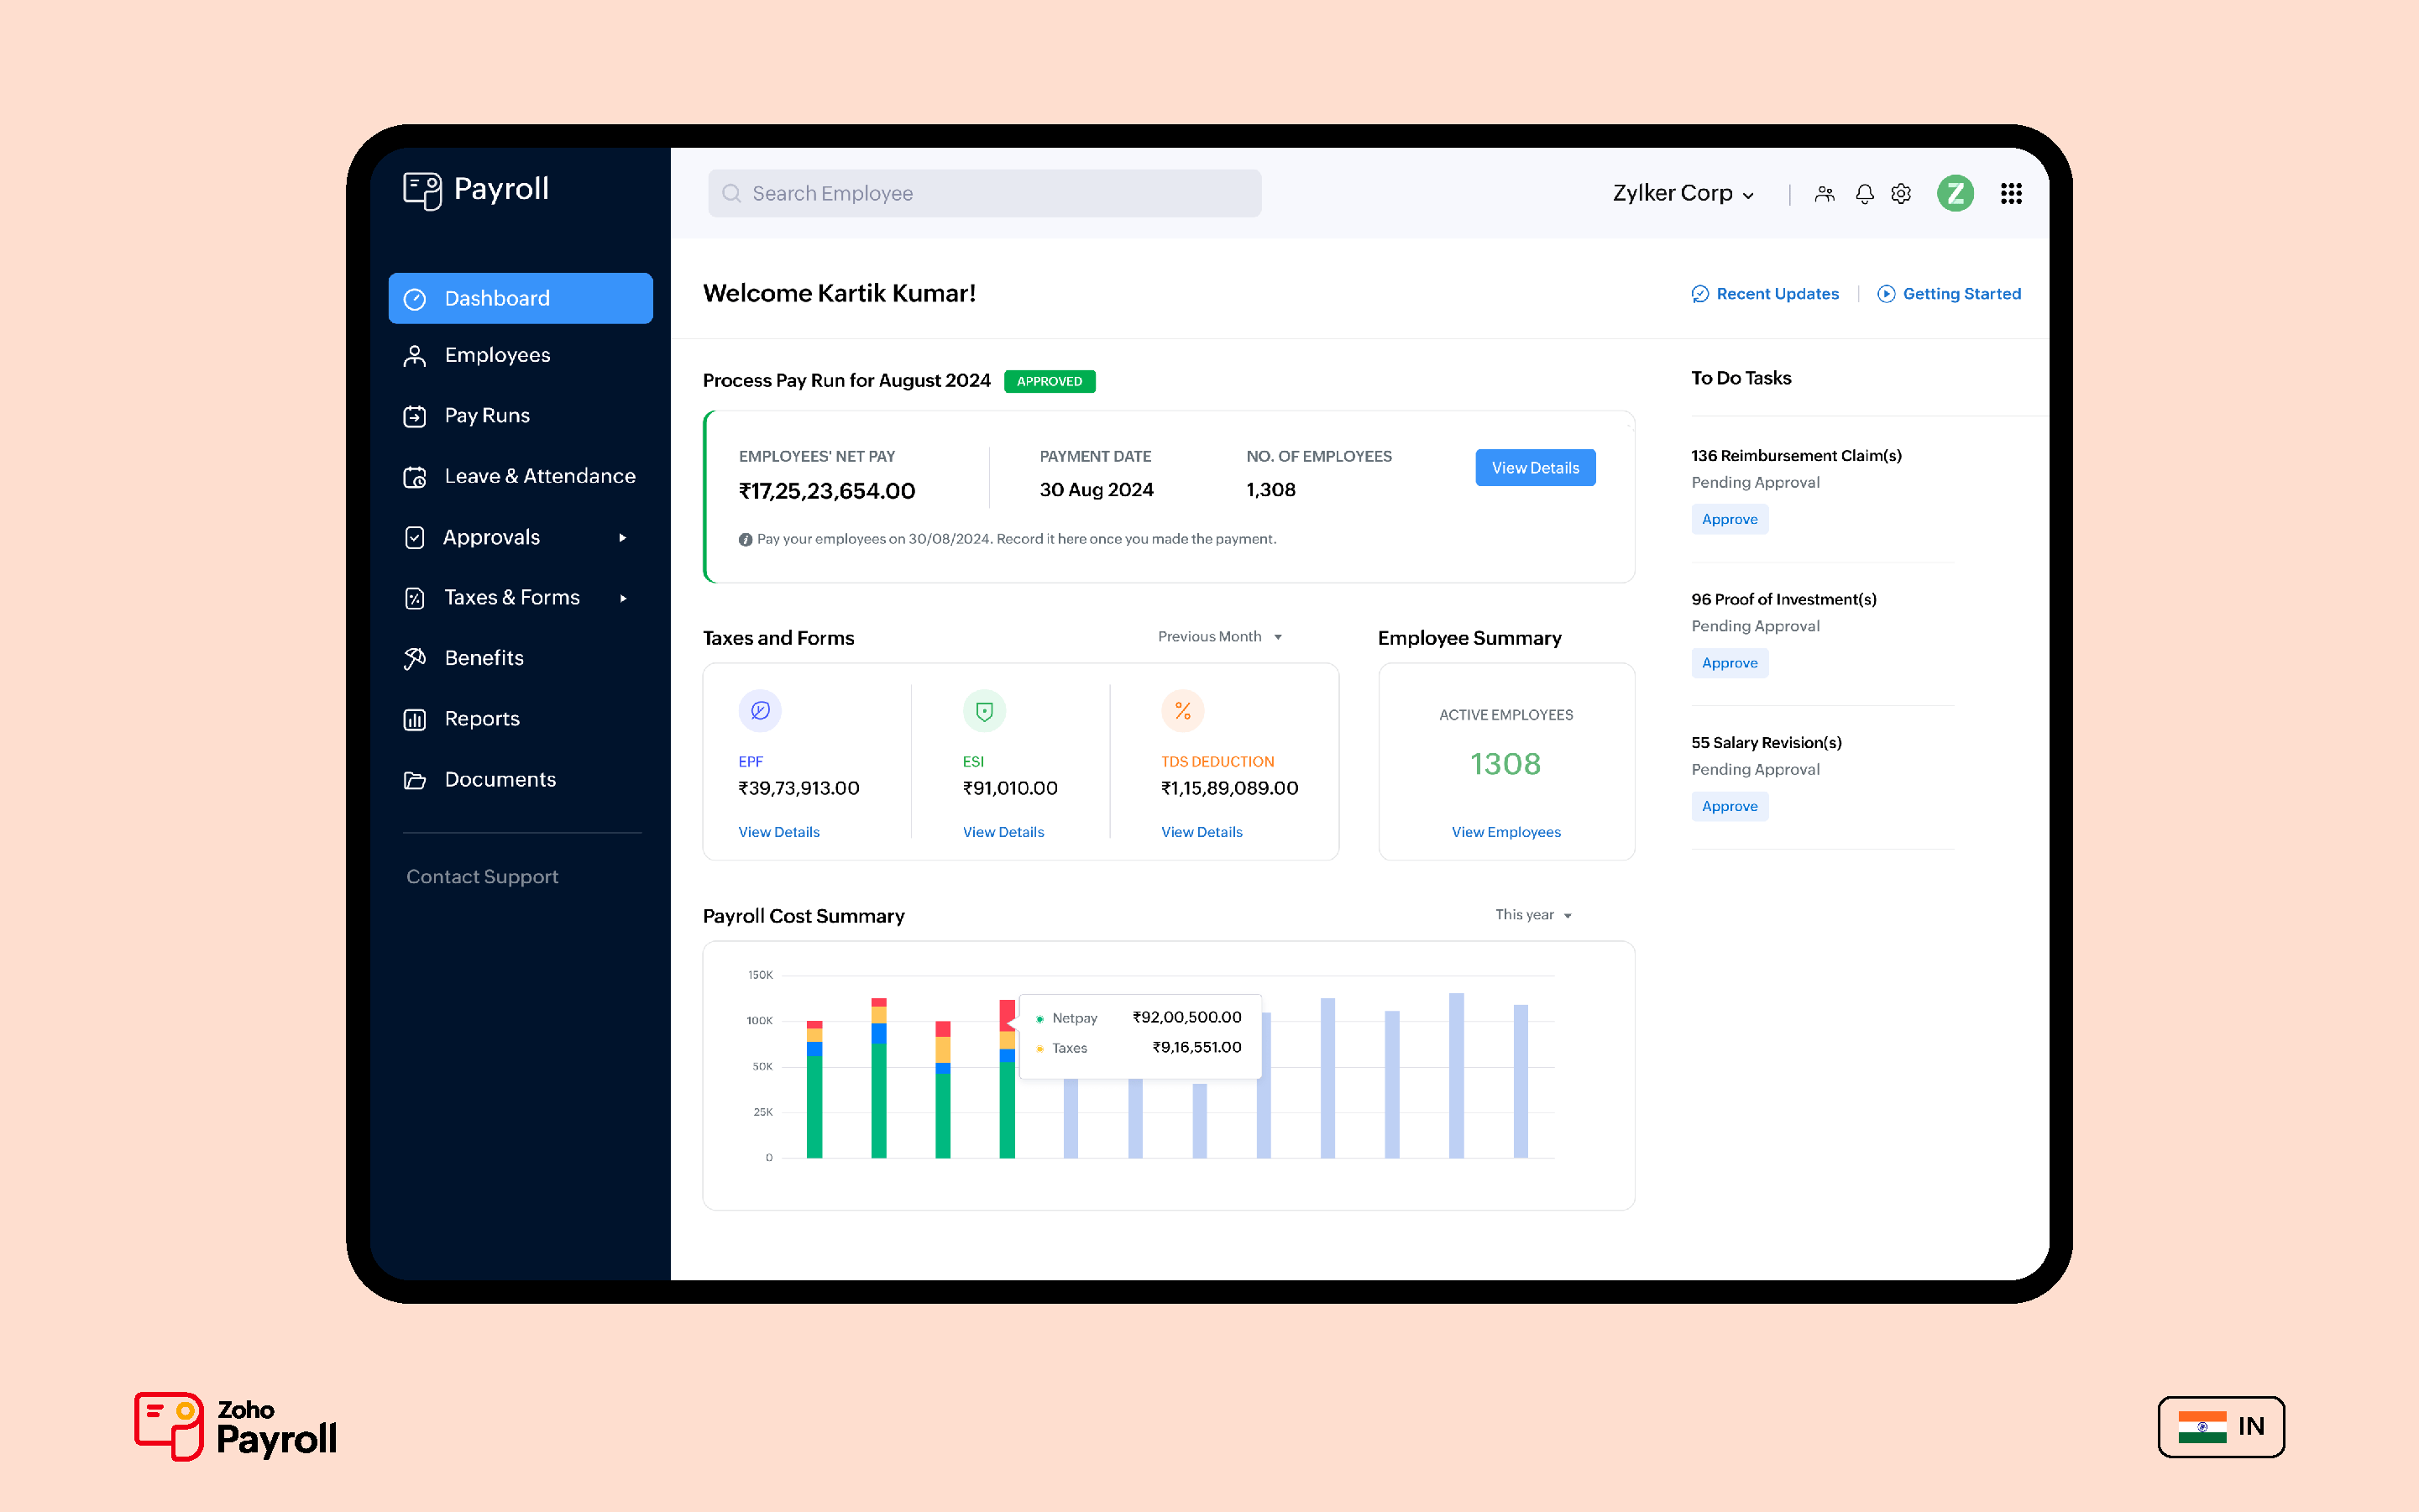Screen dimensions: 2419x1512
Task: Open Pay Runs using its sidebar icon
Action: coord(416,416)
